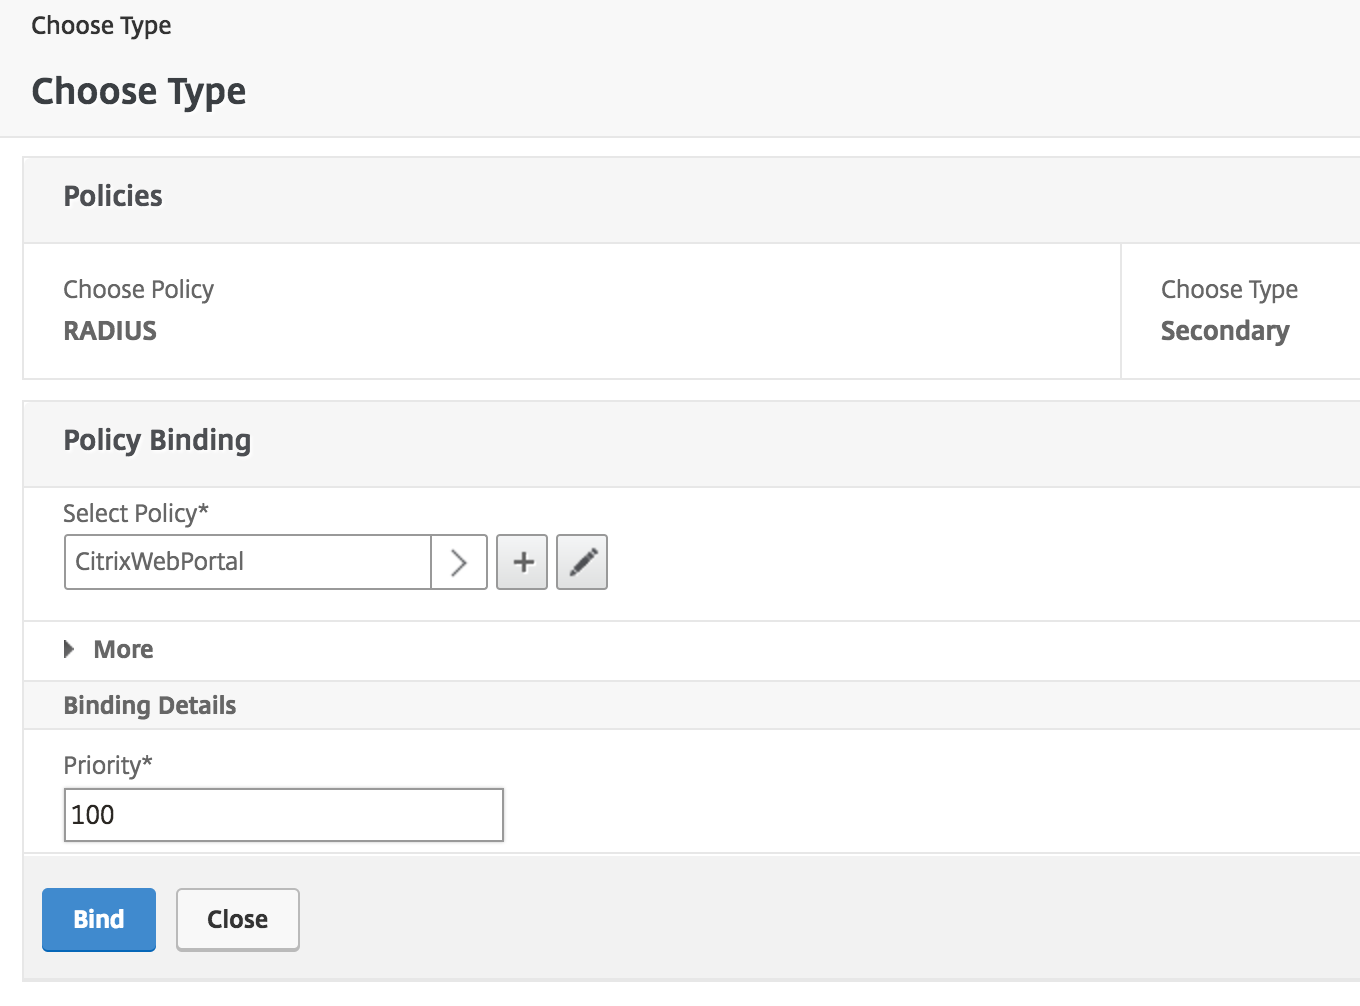The width and height of the screenshot is (1360, 1006).
Task: Click the Policies section header
Action: (113, 196)
